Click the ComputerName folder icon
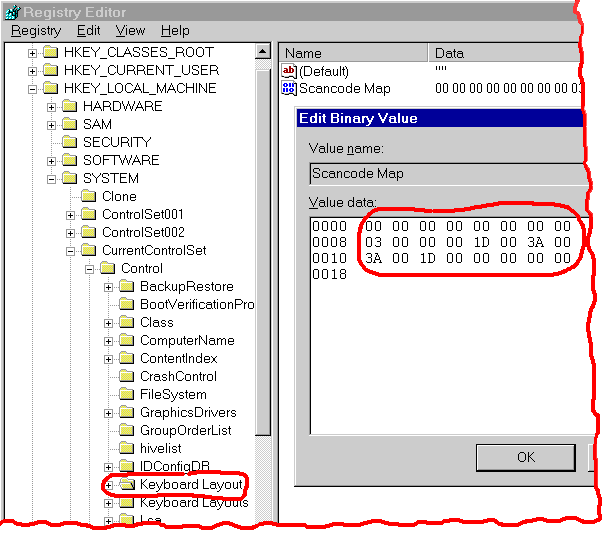608x533 pixels. coord(127,340)
